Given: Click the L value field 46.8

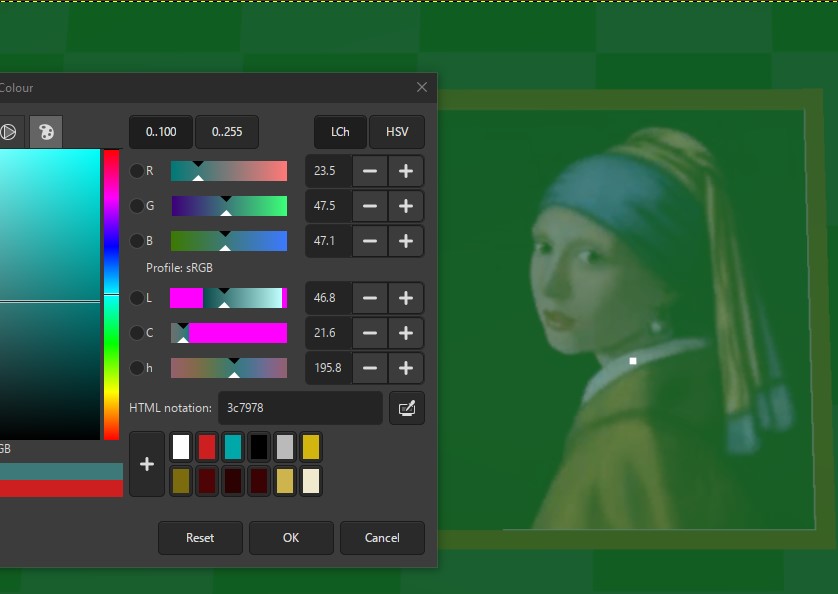Looking at the screenshot, I should [329, 298].
